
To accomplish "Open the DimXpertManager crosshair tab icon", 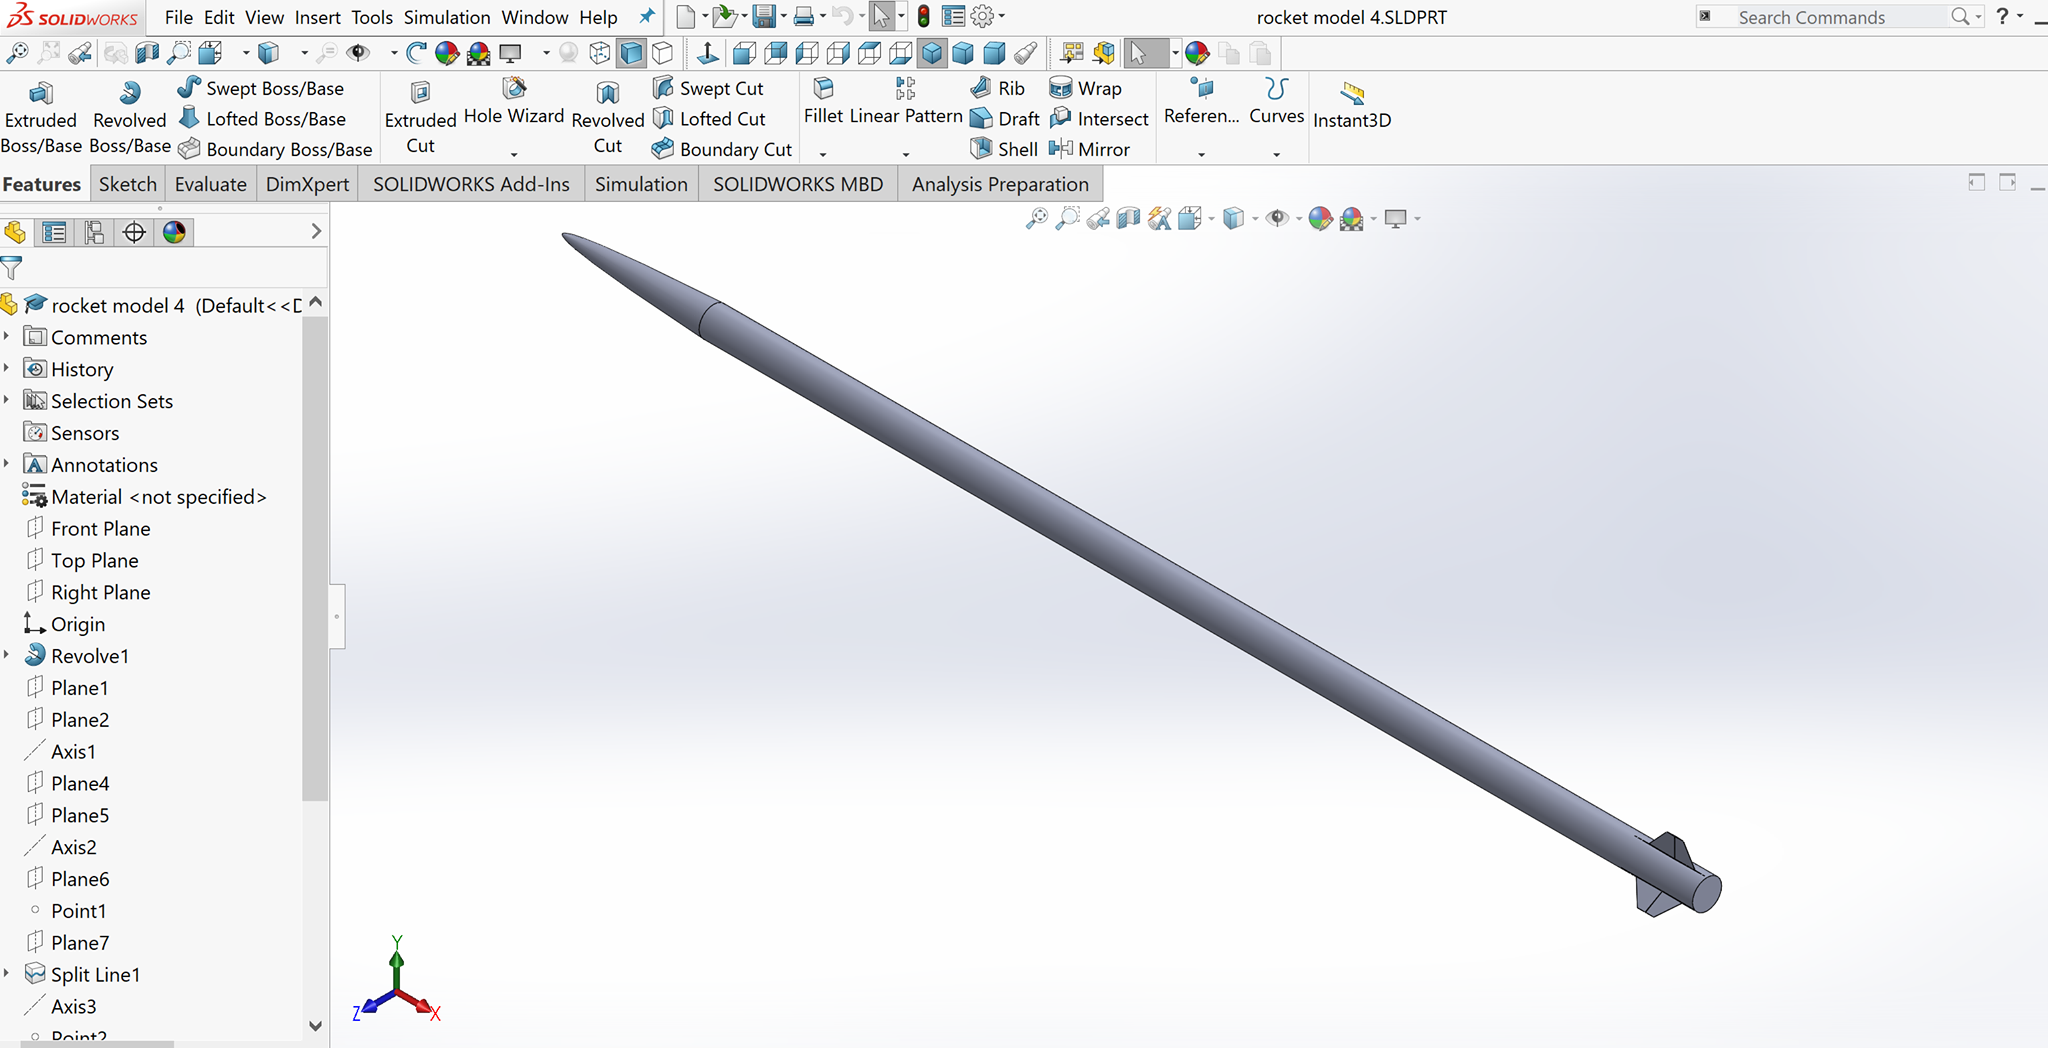I will 134,233.
